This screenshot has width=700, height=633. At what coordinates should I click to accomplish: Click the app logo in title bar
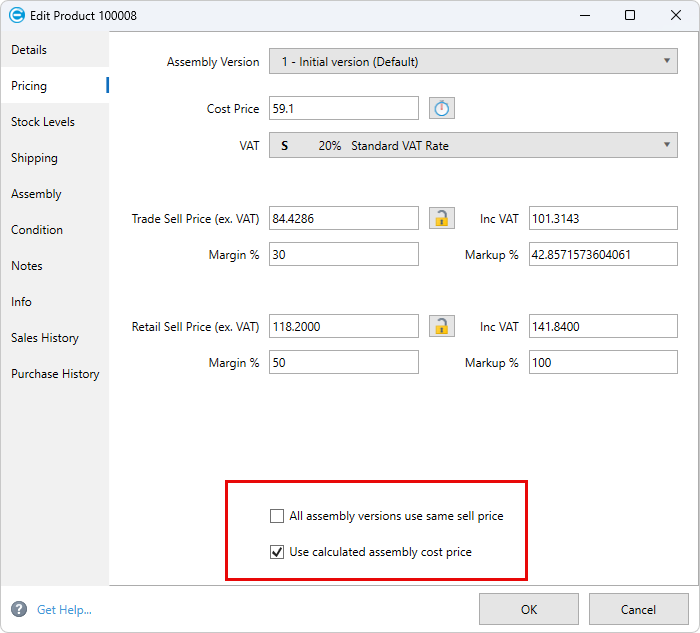(x=15, y=15)
